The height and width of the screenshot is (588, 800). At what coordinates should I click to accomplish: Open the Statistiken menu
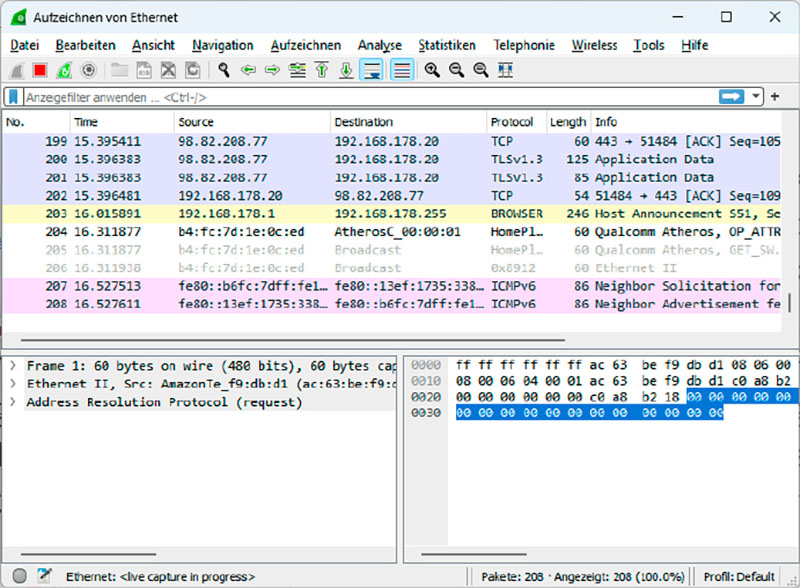pos(447,45)
